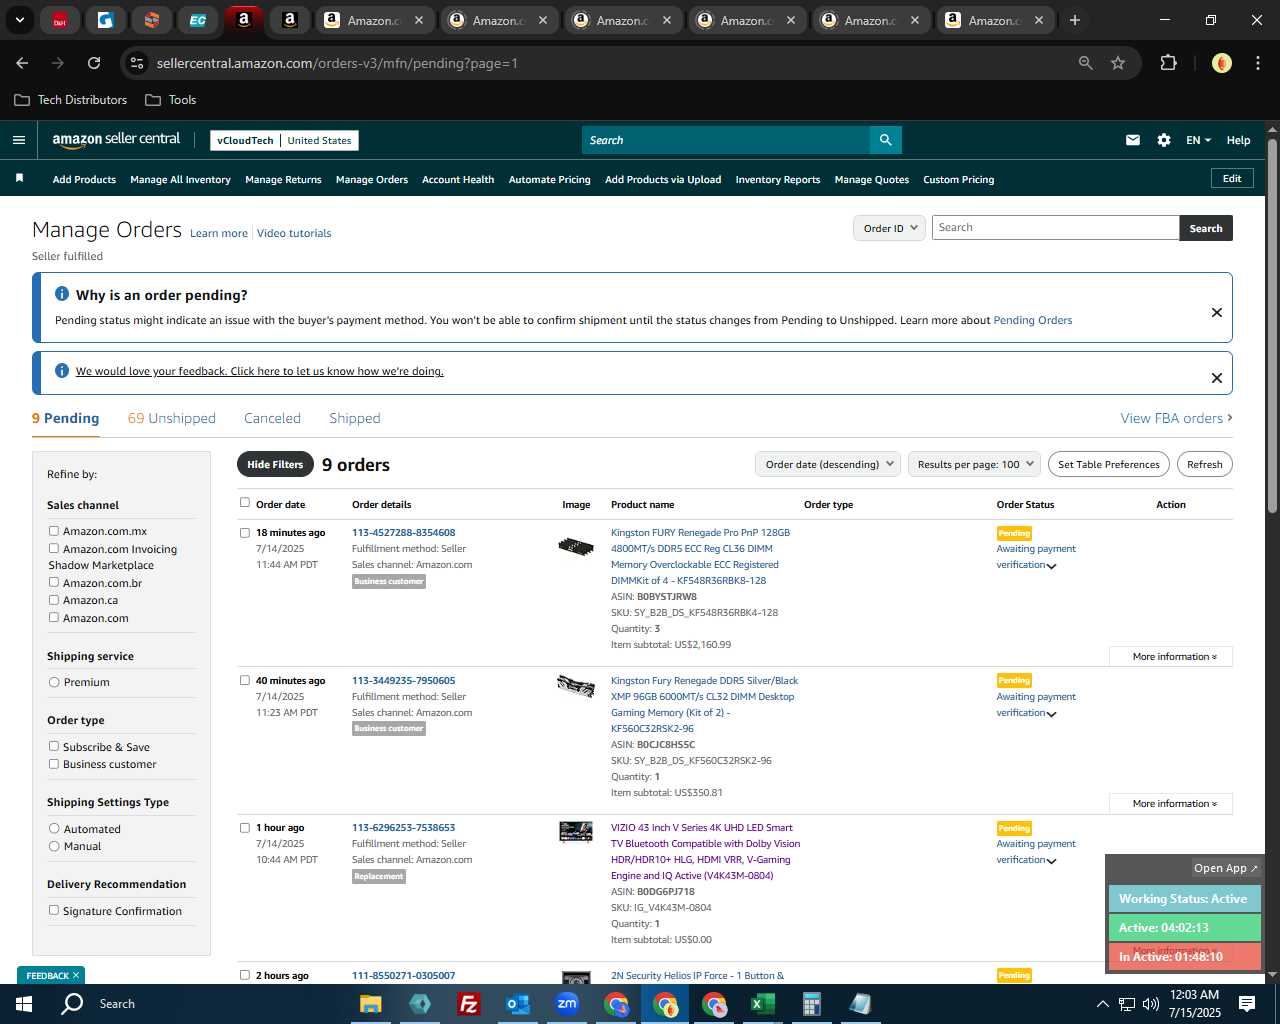Check the Amazon.com Invoicing Shadow Marketplace filter

click(x=54, y=548)
